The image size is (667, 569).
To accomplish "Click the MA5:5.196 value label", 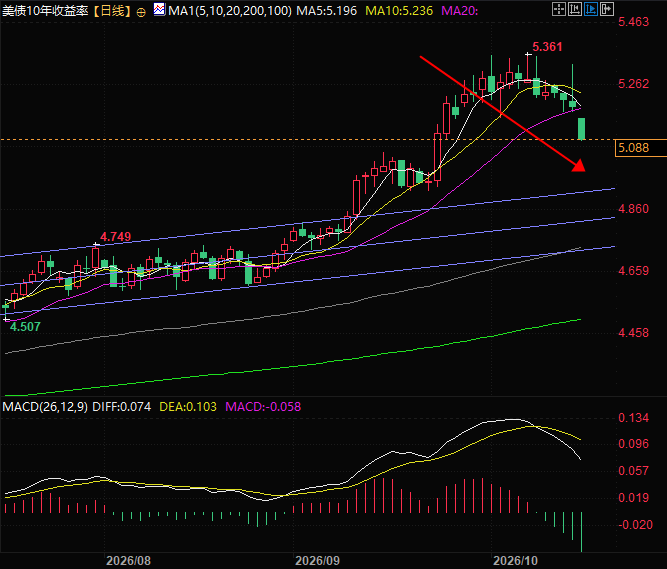I will coord(327,11).
